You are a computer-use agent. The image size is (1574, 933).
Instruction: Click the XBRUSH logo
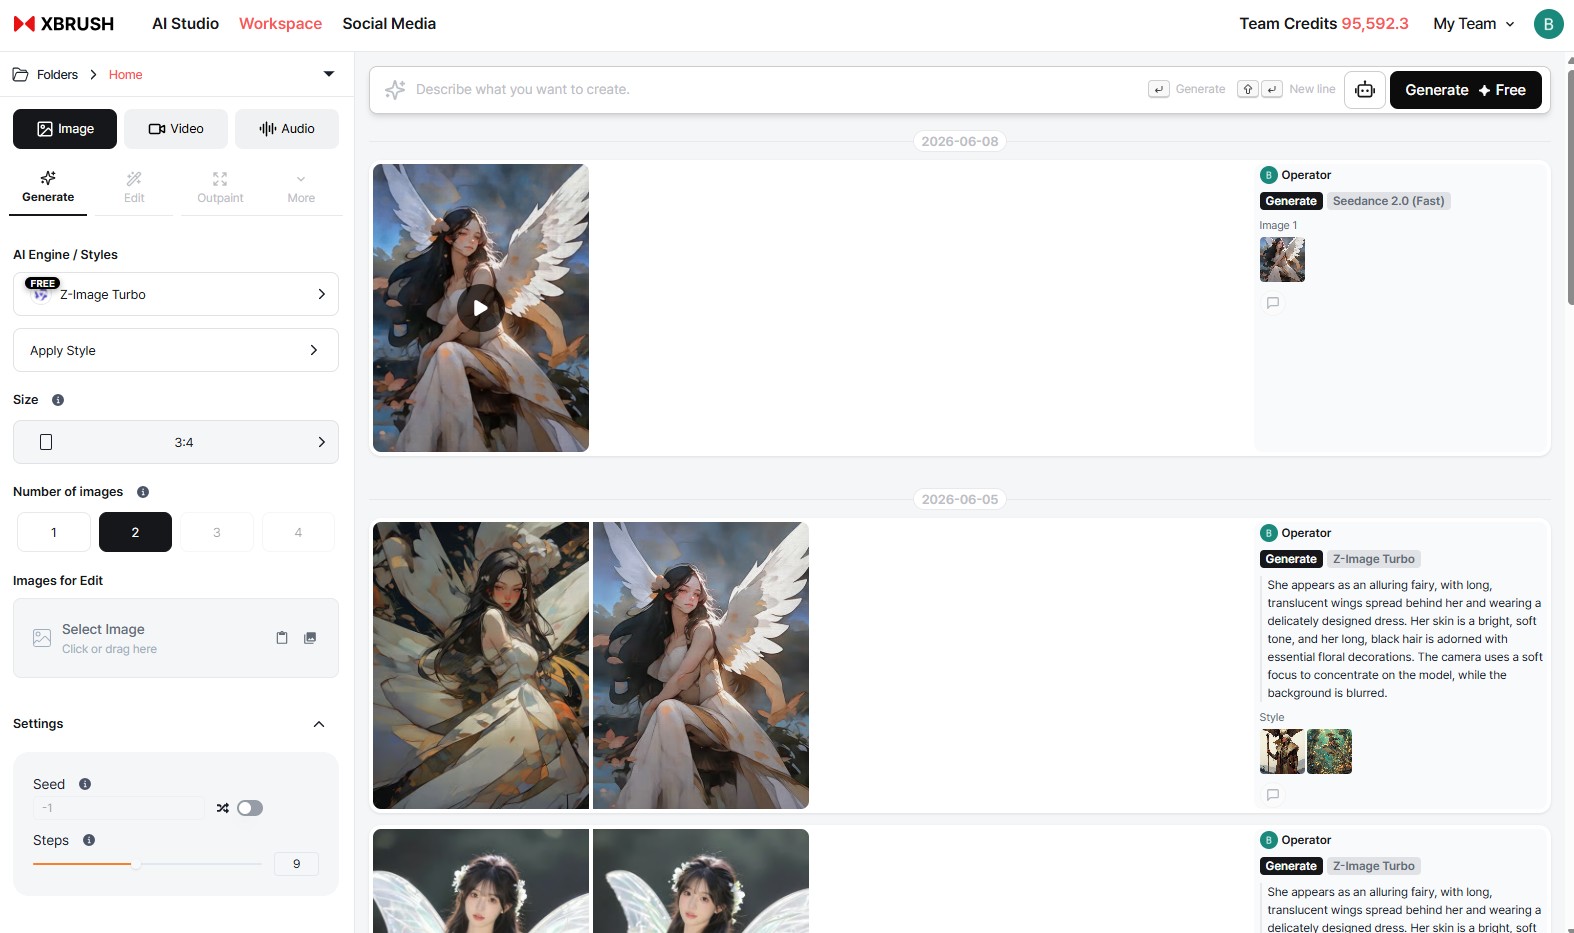(63, 24)
